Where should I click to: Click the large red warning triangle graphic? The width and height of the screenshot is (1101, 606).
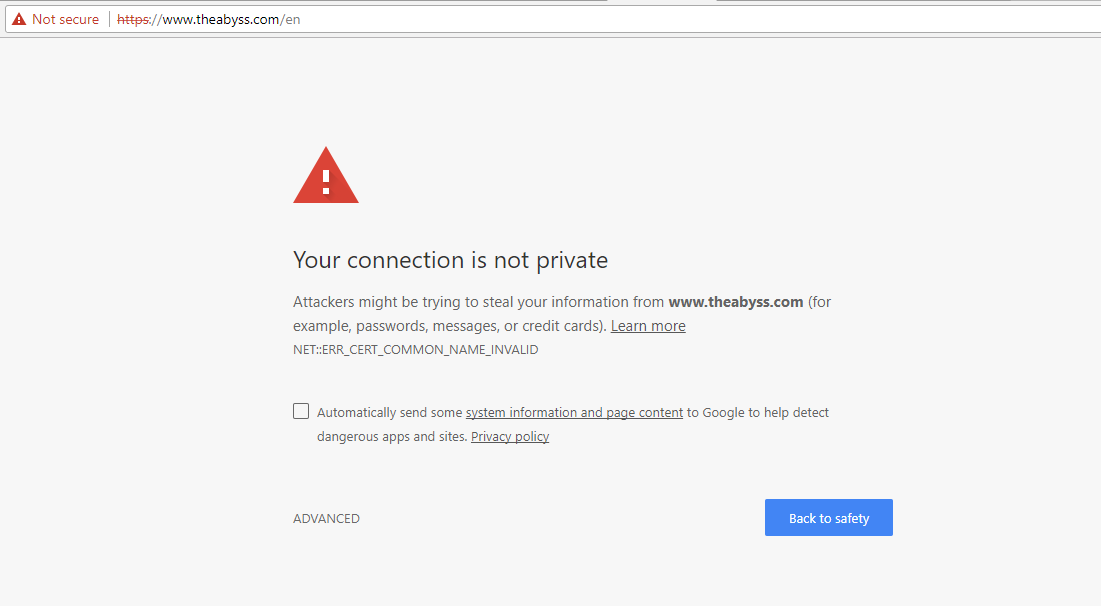[326, 175]
